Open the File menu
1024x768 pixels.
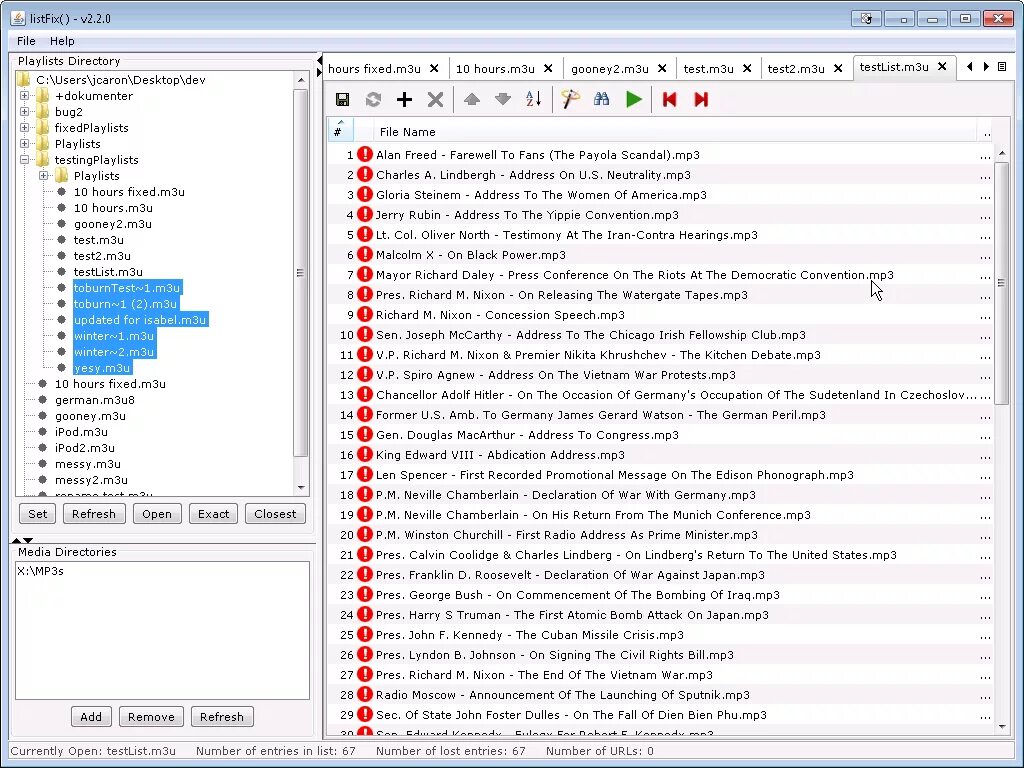point(26,41)
